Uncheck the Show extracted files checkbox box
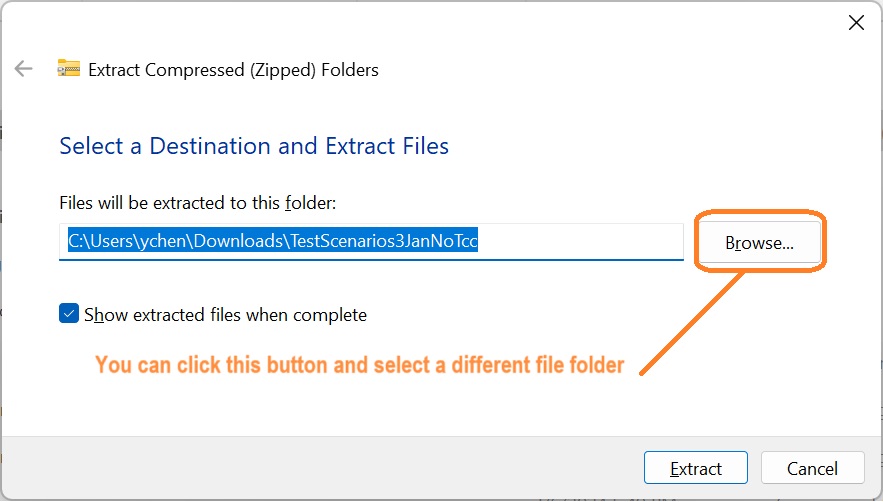 pyautogui.click(x=69, y=314)
